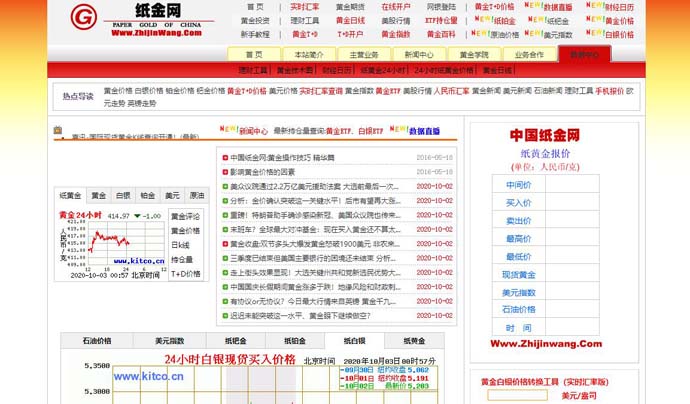Switch small chart to 铂金 tab
This screenshot has height=404, width=690.
point(148,195)
